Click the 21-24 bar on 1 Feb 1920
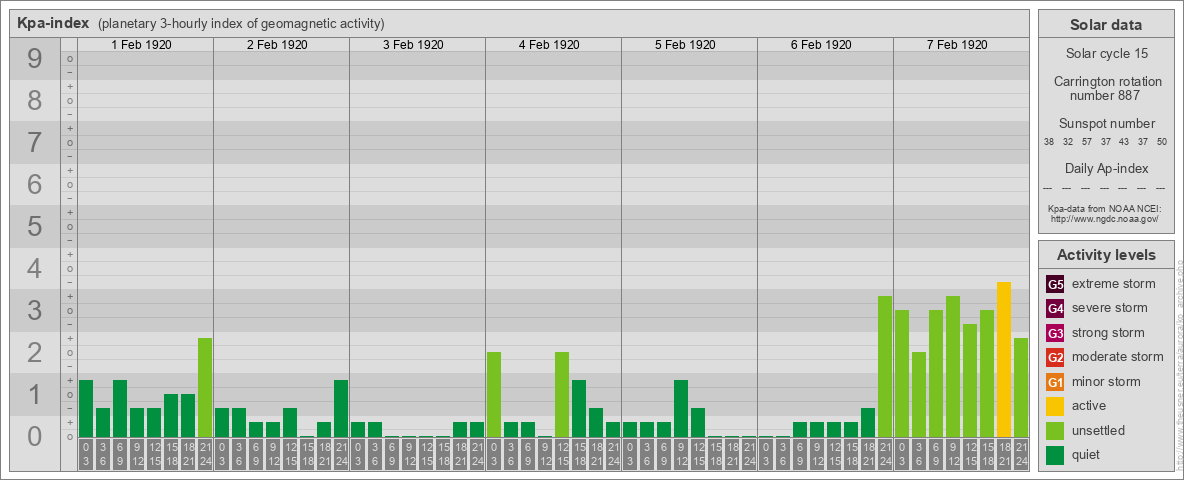Image resolution: width=1184 pixels, height=480 pixels. tap(205, 387)
